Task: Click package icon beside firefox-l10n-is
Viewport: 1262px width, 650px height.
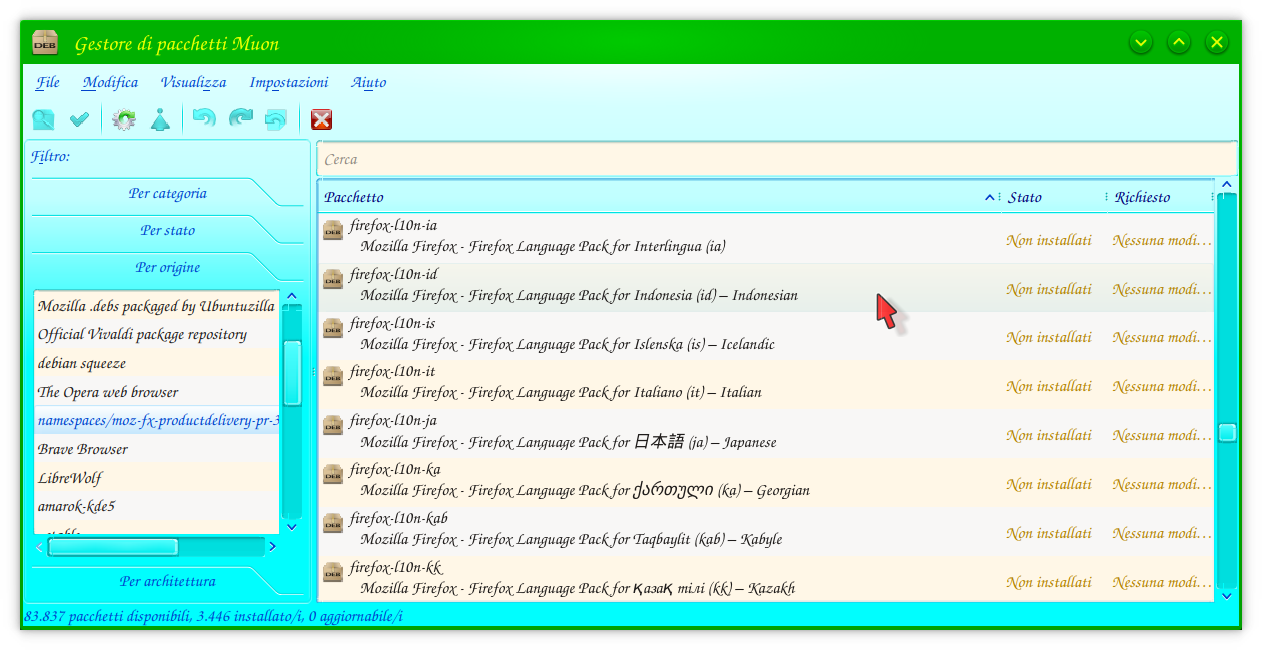Action: (x=333, y=329)
